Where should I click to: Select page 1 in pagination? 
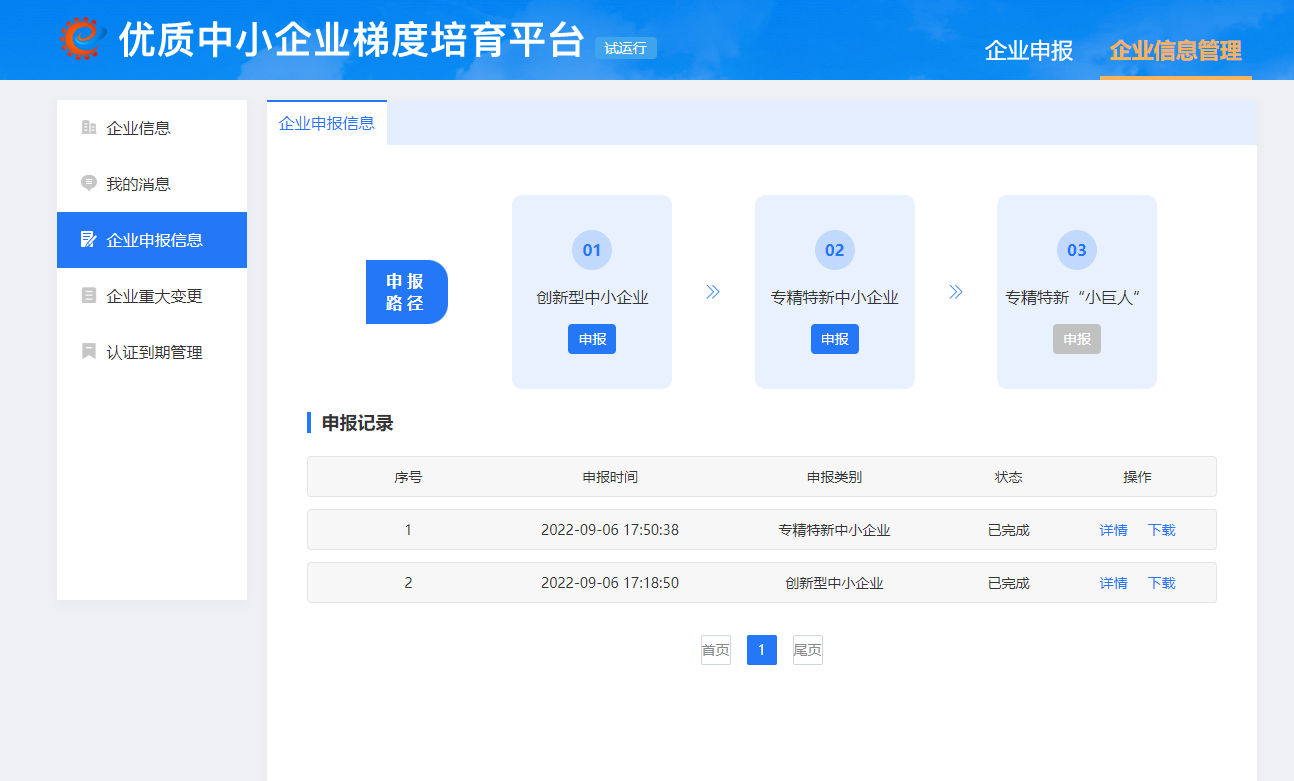pos(761,650)
